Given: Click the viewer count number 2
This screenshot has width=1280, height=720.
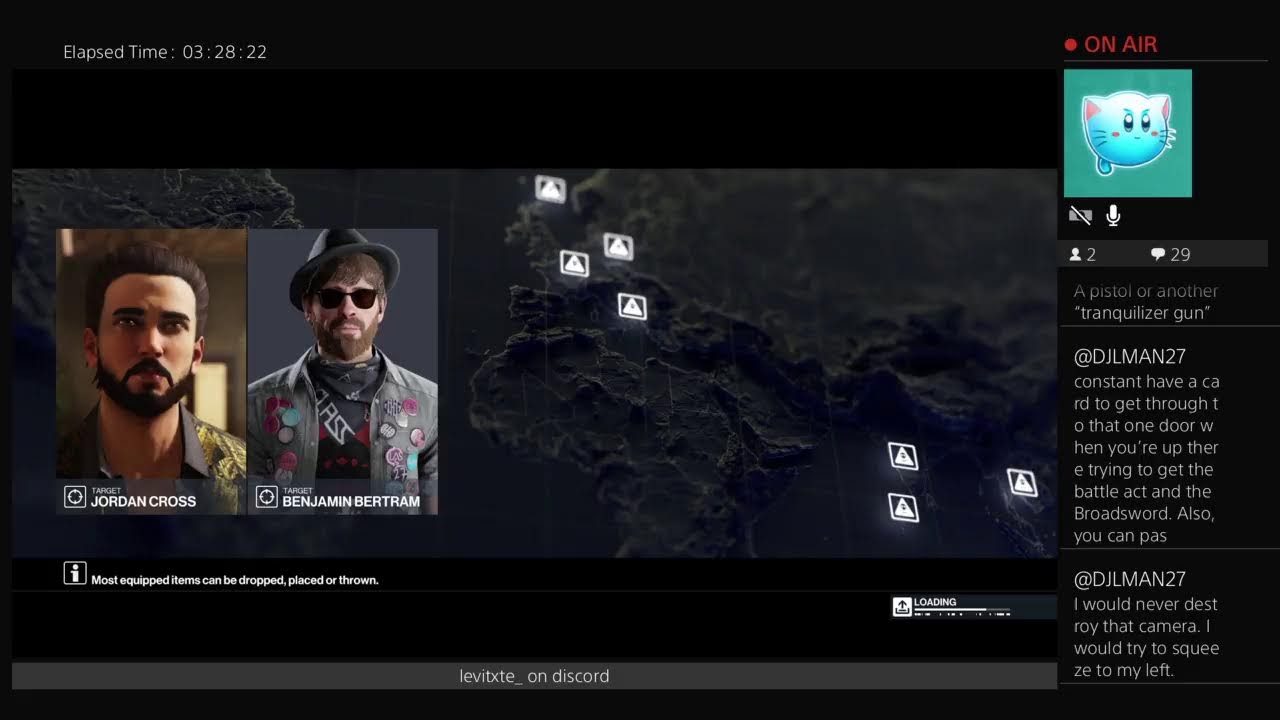Looking at the screenshot, I should coord(1091,255).
